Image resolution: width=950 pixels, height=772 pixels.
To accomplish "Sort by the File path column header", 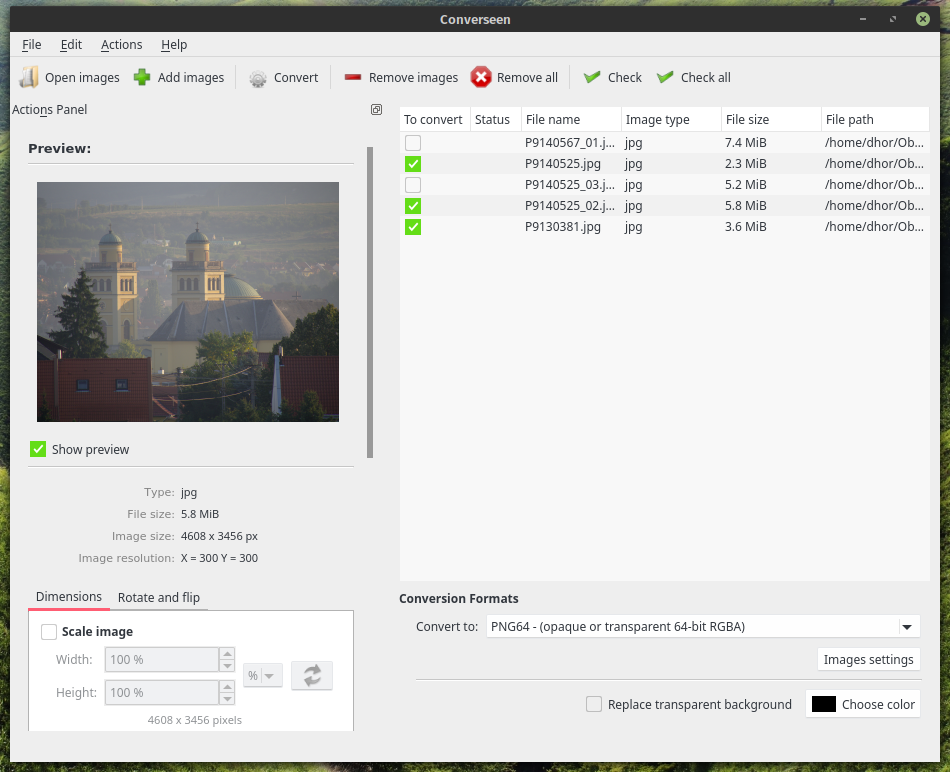I will point(875,119).
